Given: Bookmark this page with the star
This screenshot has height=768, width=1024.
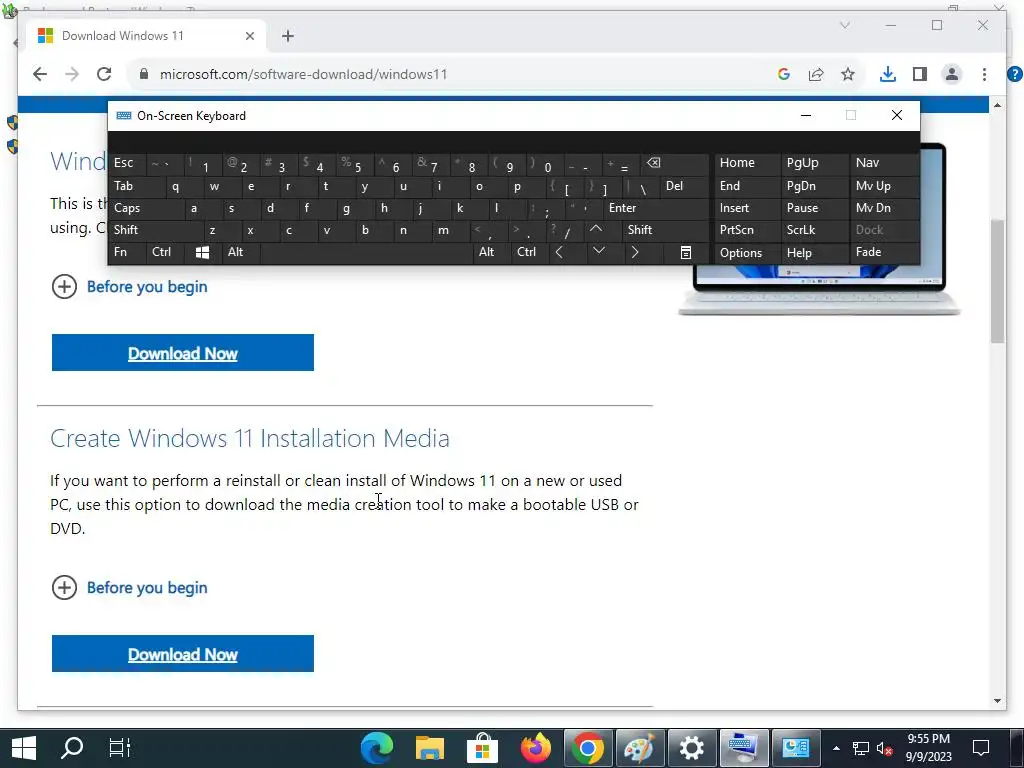Looking at the screenshot, I should coord(848,74).
